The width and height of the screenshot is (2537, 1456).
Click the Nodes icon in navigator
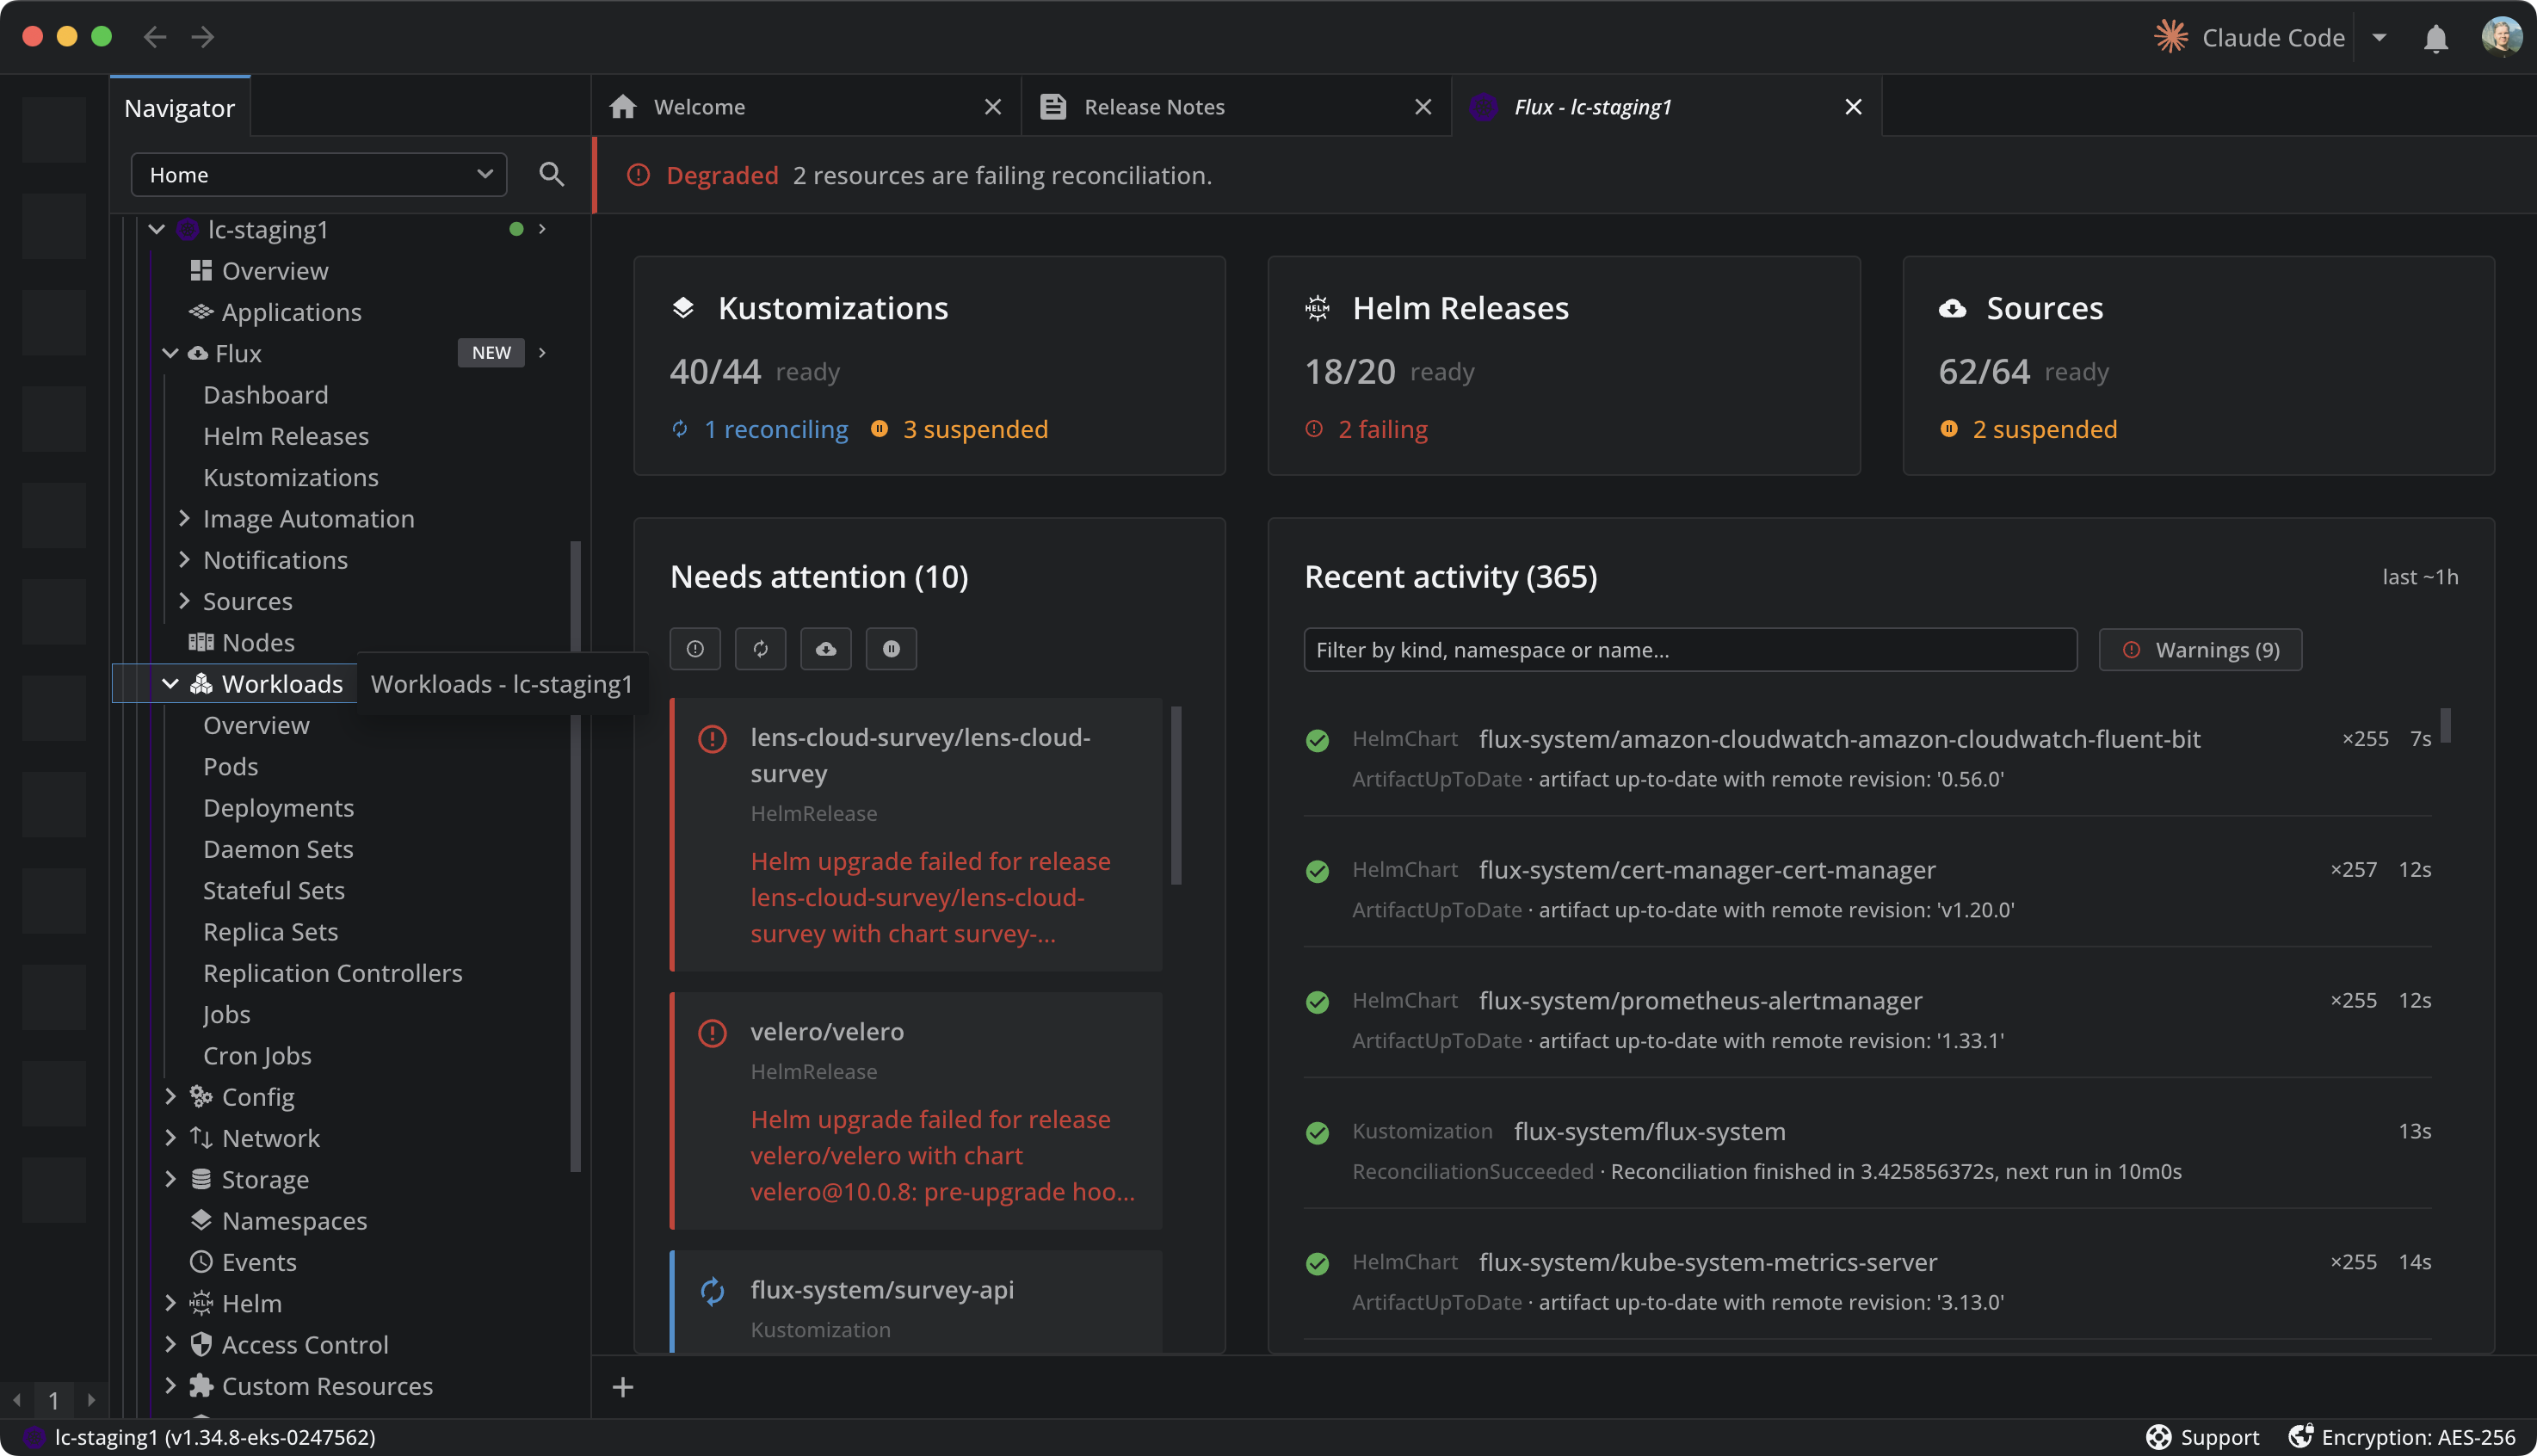click(x=201, y=642)
